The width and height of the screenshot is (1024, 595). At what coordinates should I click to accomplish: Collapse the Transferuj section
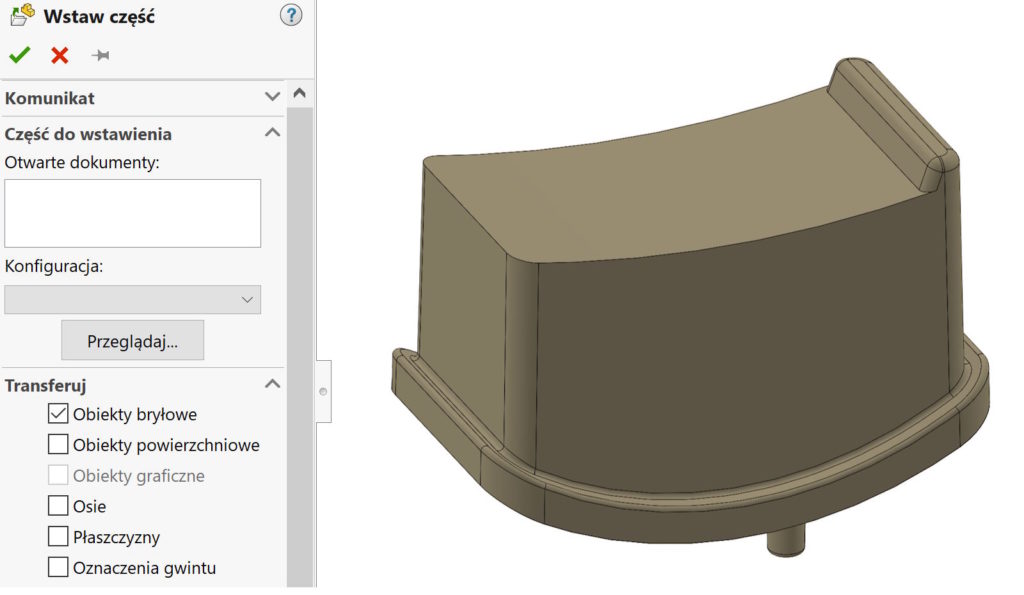[x=272, y=384]
